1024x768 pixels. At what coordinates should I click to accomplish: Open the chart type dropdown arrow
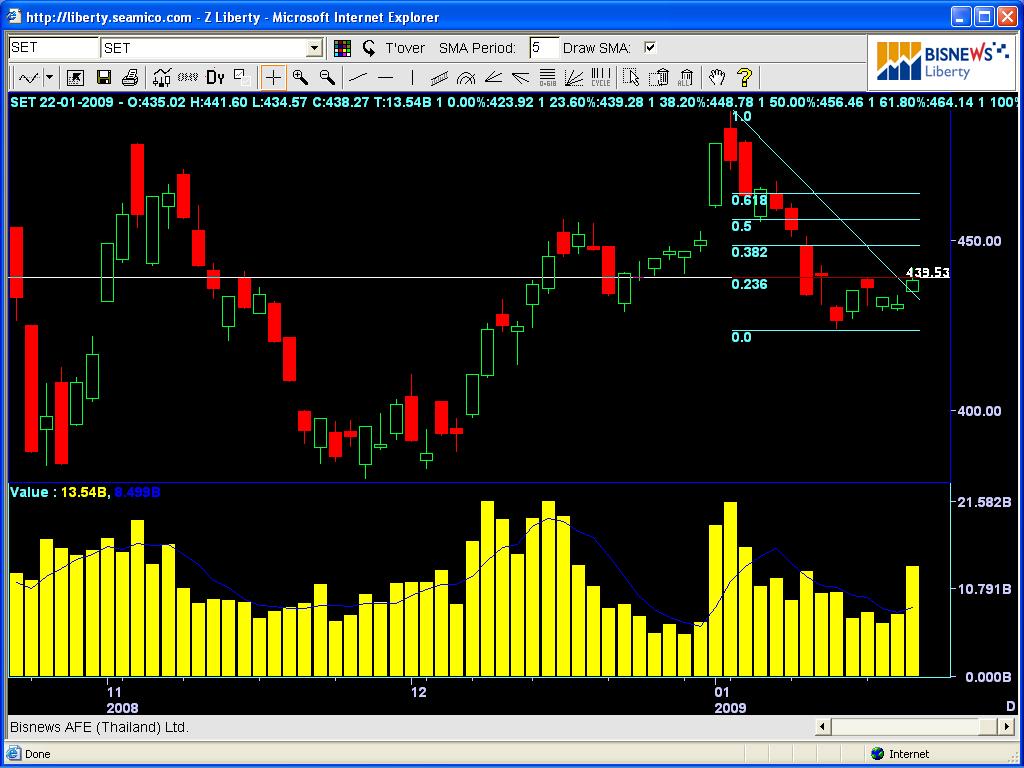[x=50, y=78]
